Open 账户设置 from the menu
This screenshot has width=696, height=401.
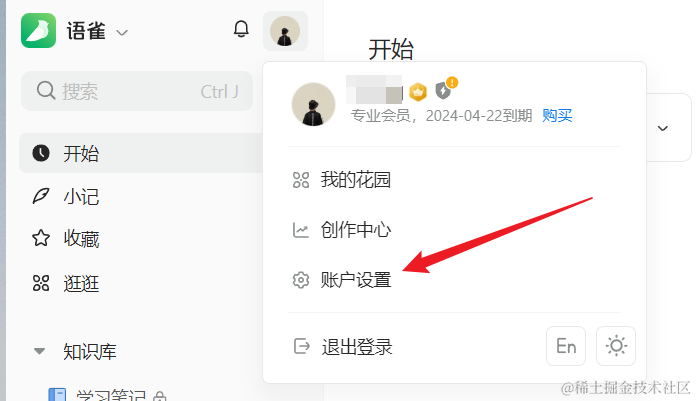tap(342, 280)
